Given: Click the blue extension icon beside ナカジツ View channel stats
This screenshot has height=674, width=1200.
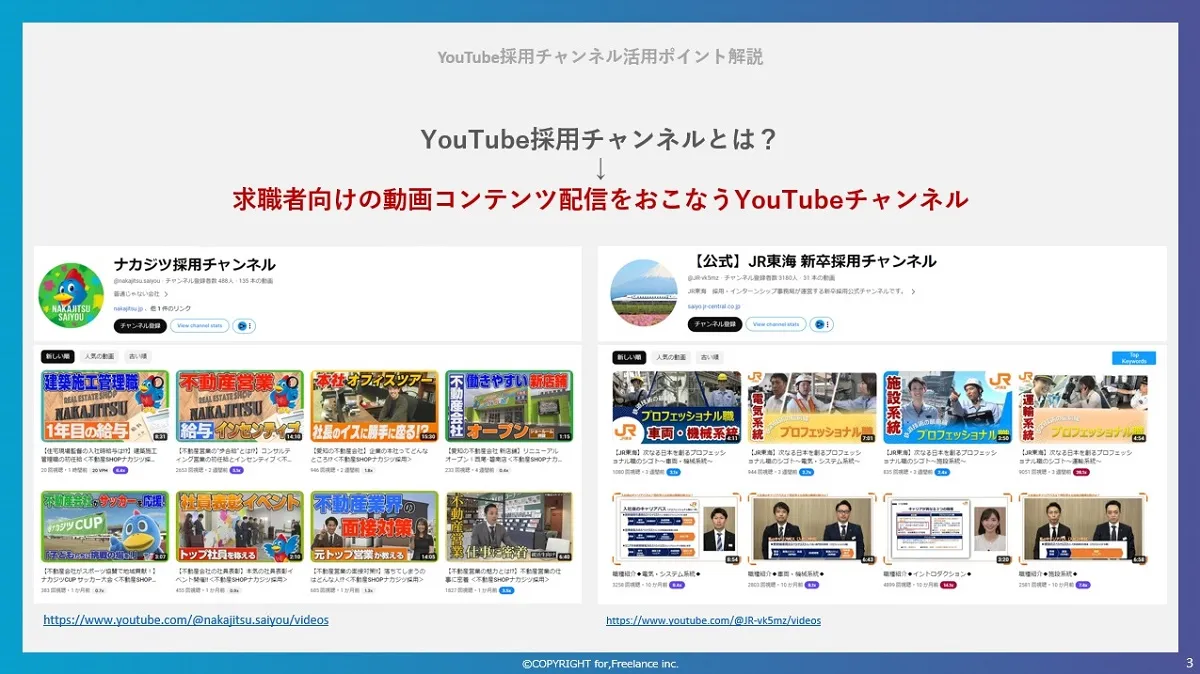Looking at the screenshot, I should pyautogui.click(x=243, y=326).
